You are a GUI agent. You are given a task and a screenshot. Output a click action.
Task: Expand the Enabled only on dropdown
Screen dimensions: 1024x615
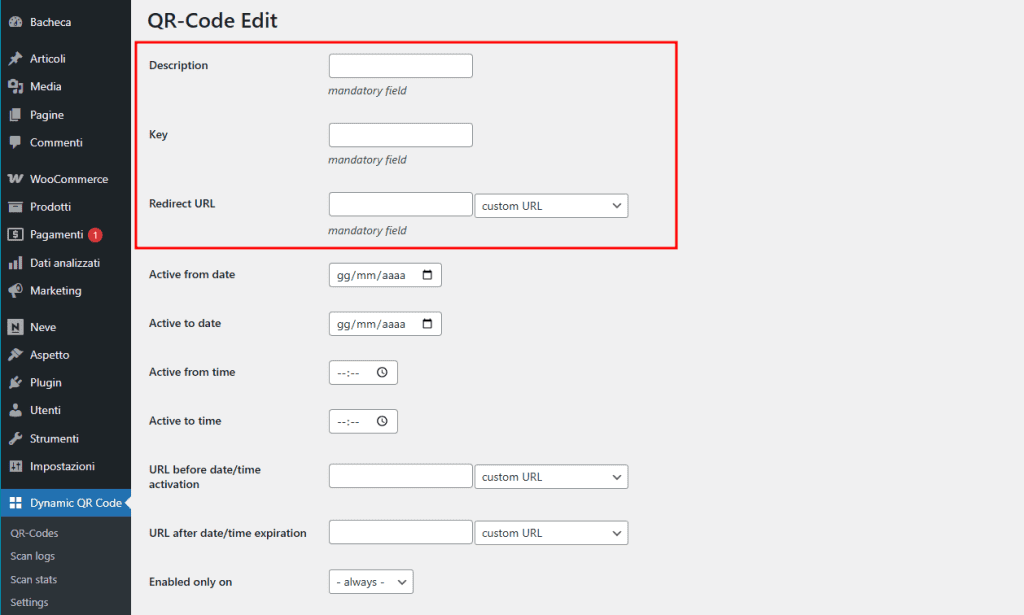pyautogui.click(x=371, y=581)
